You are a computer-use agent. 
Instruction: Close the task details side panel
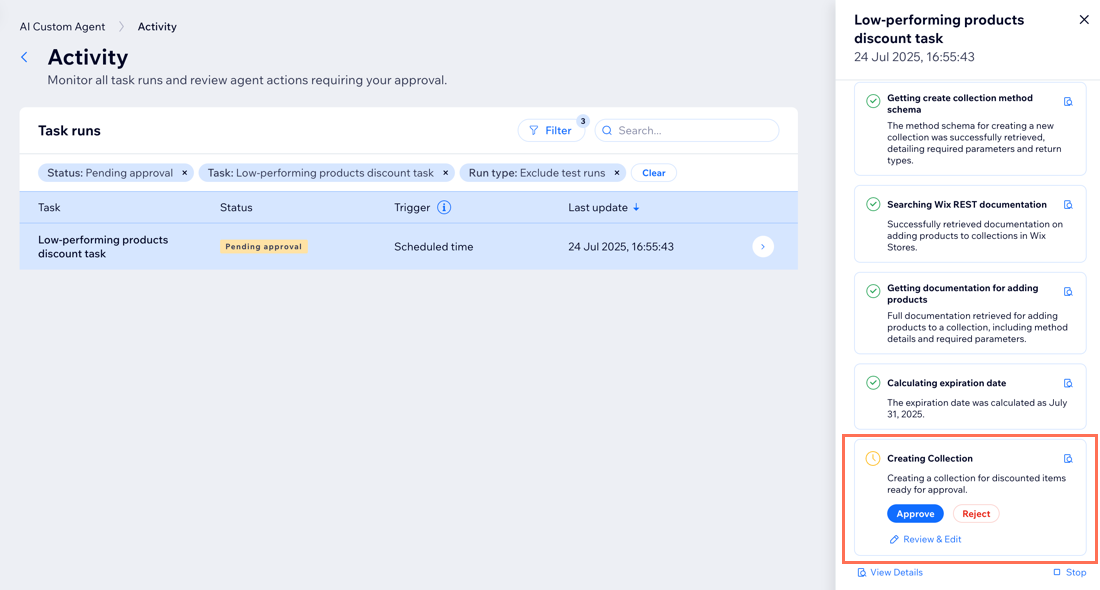1084,20
